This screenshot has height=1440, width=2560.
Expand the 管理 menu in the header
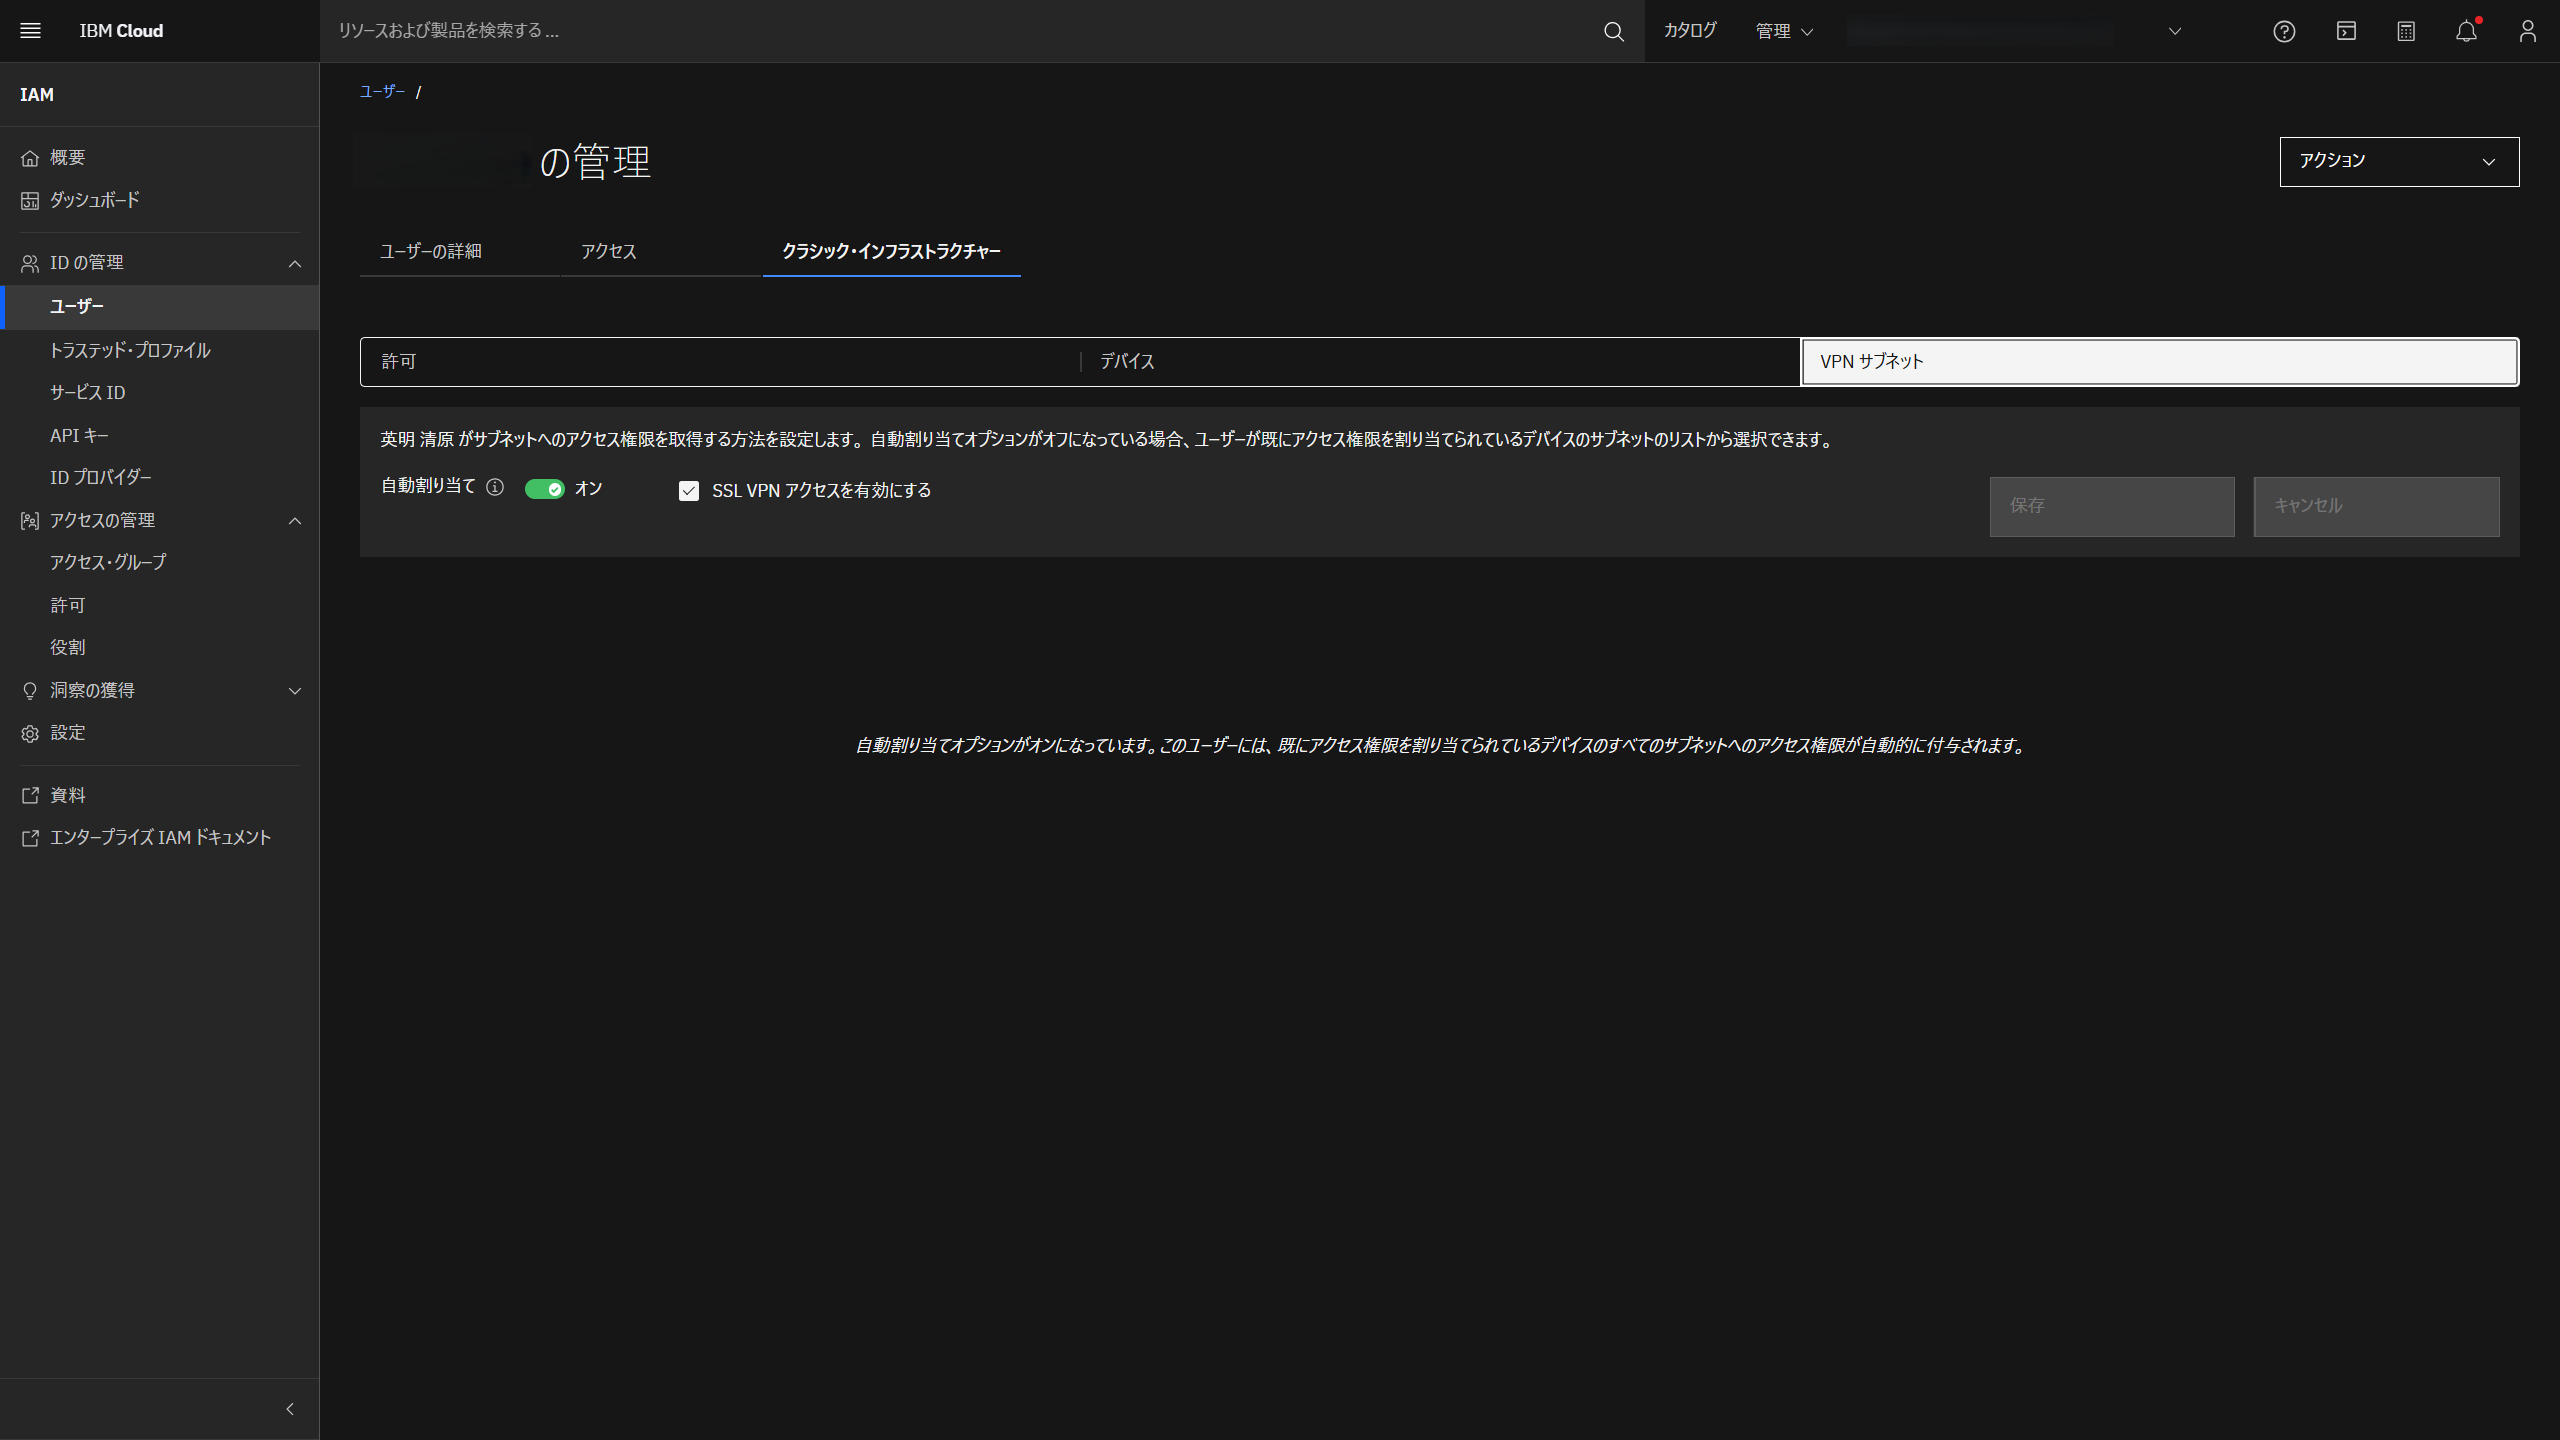(1784, 31)
